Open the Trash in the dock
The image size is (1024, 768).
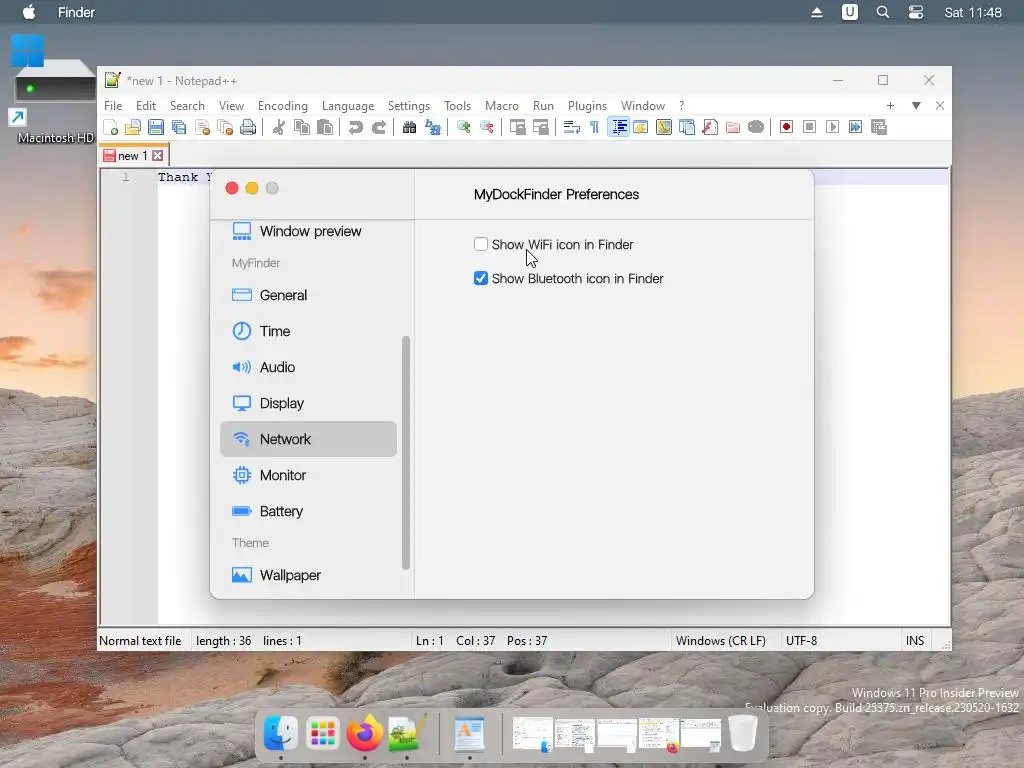point(743,733)
